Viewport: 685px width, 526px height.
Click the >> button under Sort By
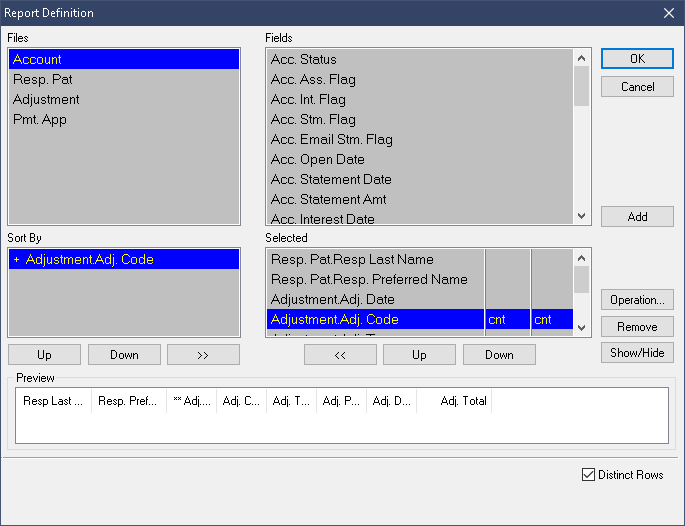pyautogui.click(x=203, y=355)
